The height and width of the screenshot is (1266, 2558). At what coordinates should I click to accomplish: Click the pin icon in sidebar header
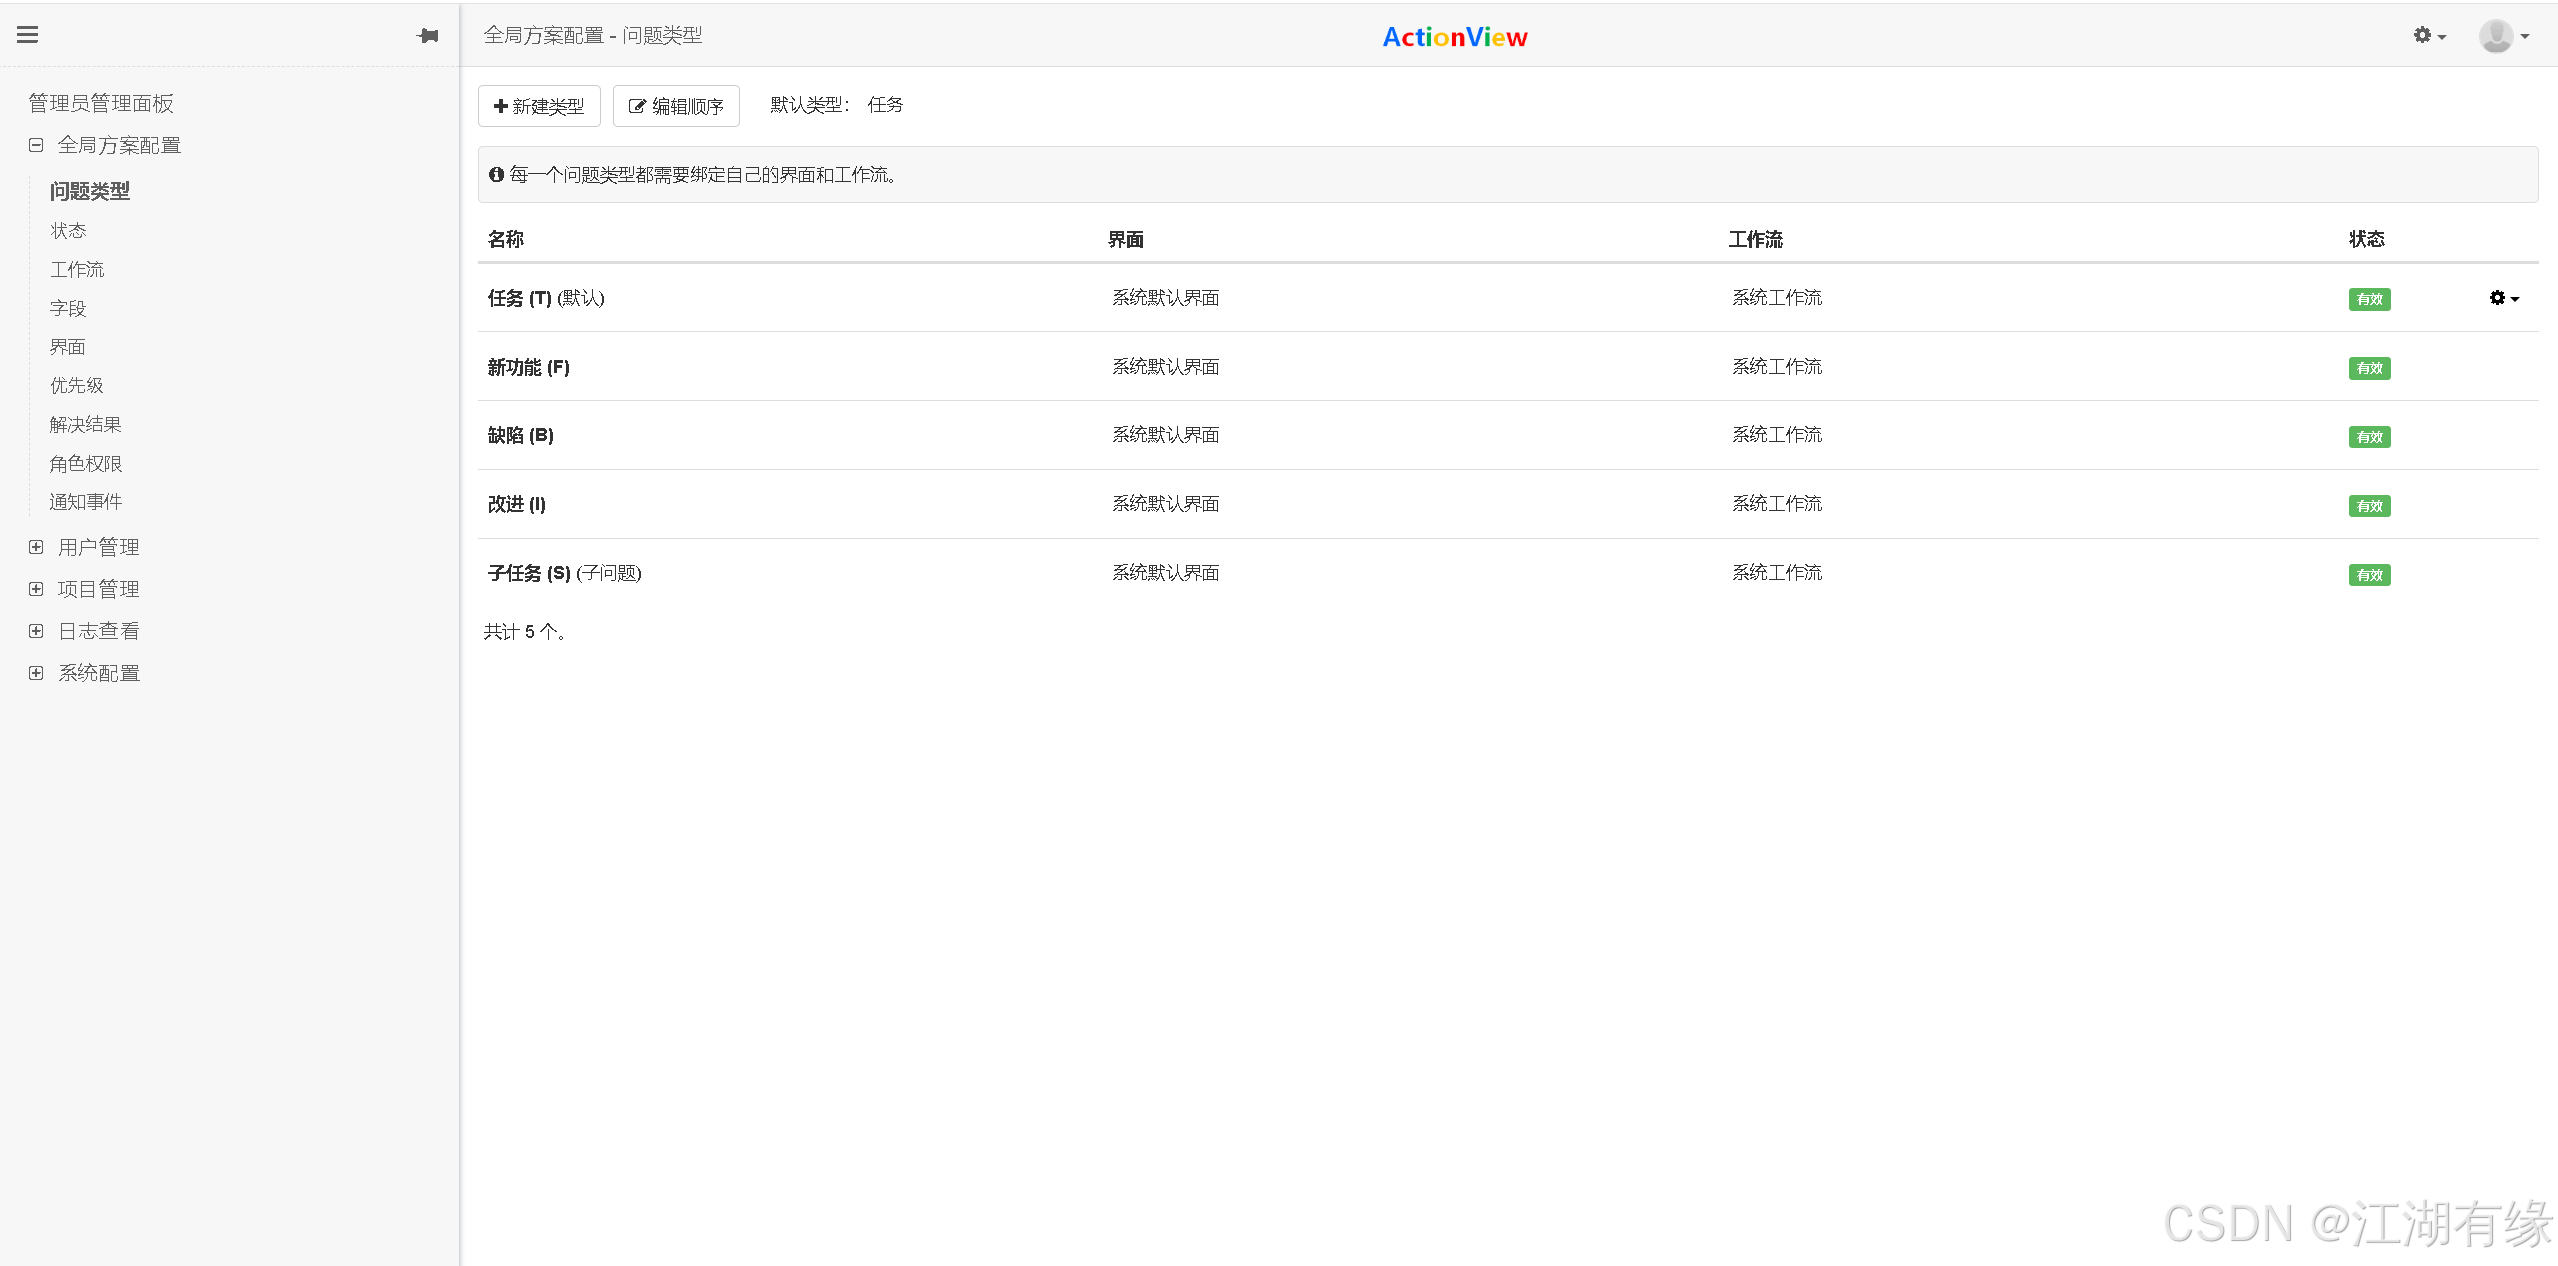(x=428, y=35)
